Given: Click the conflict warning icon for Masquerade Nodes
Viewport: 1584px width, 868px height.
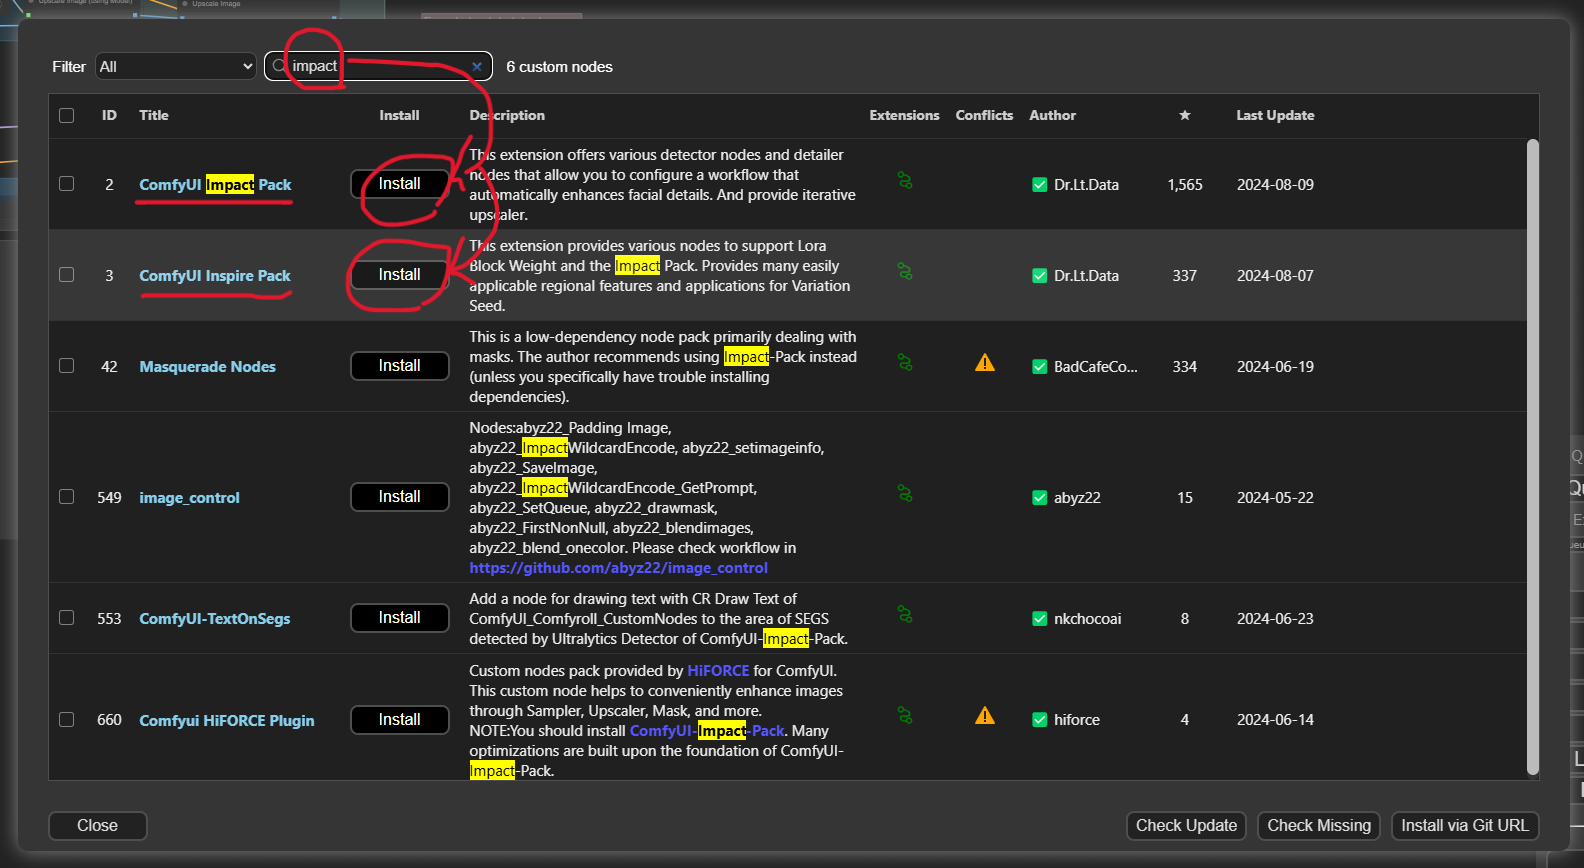Looking at the screenshot, I should [x=985, y=363].
